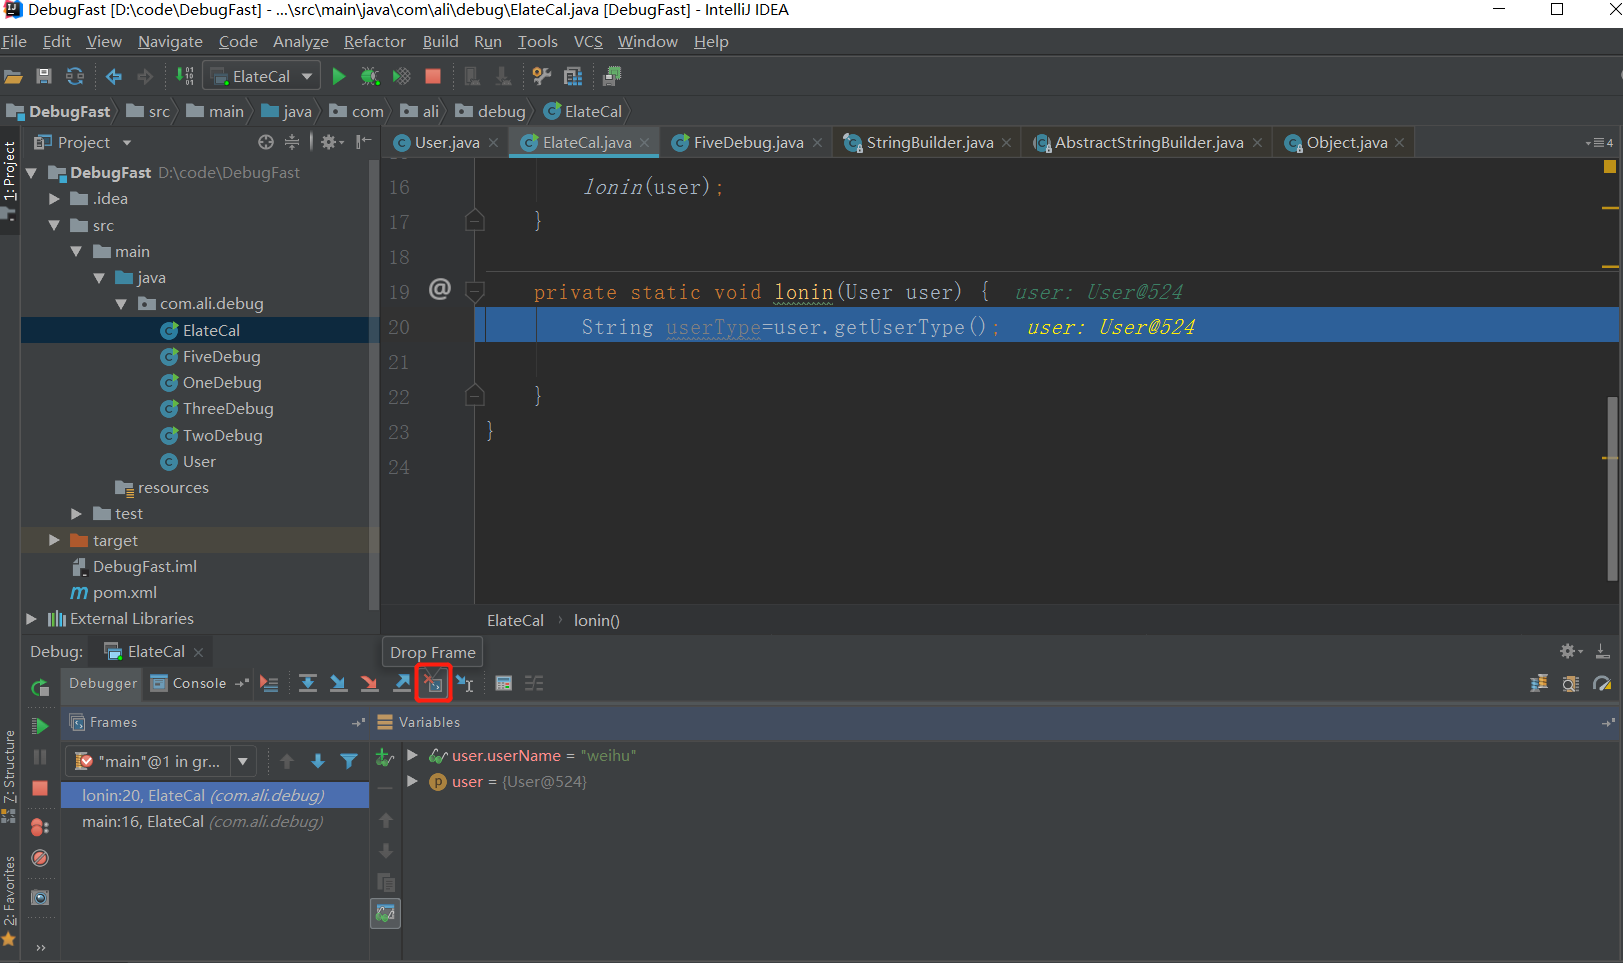Click the Step Over debugger icon
The height and width of the screenshot is (963, 1623).
pos(308,684)
